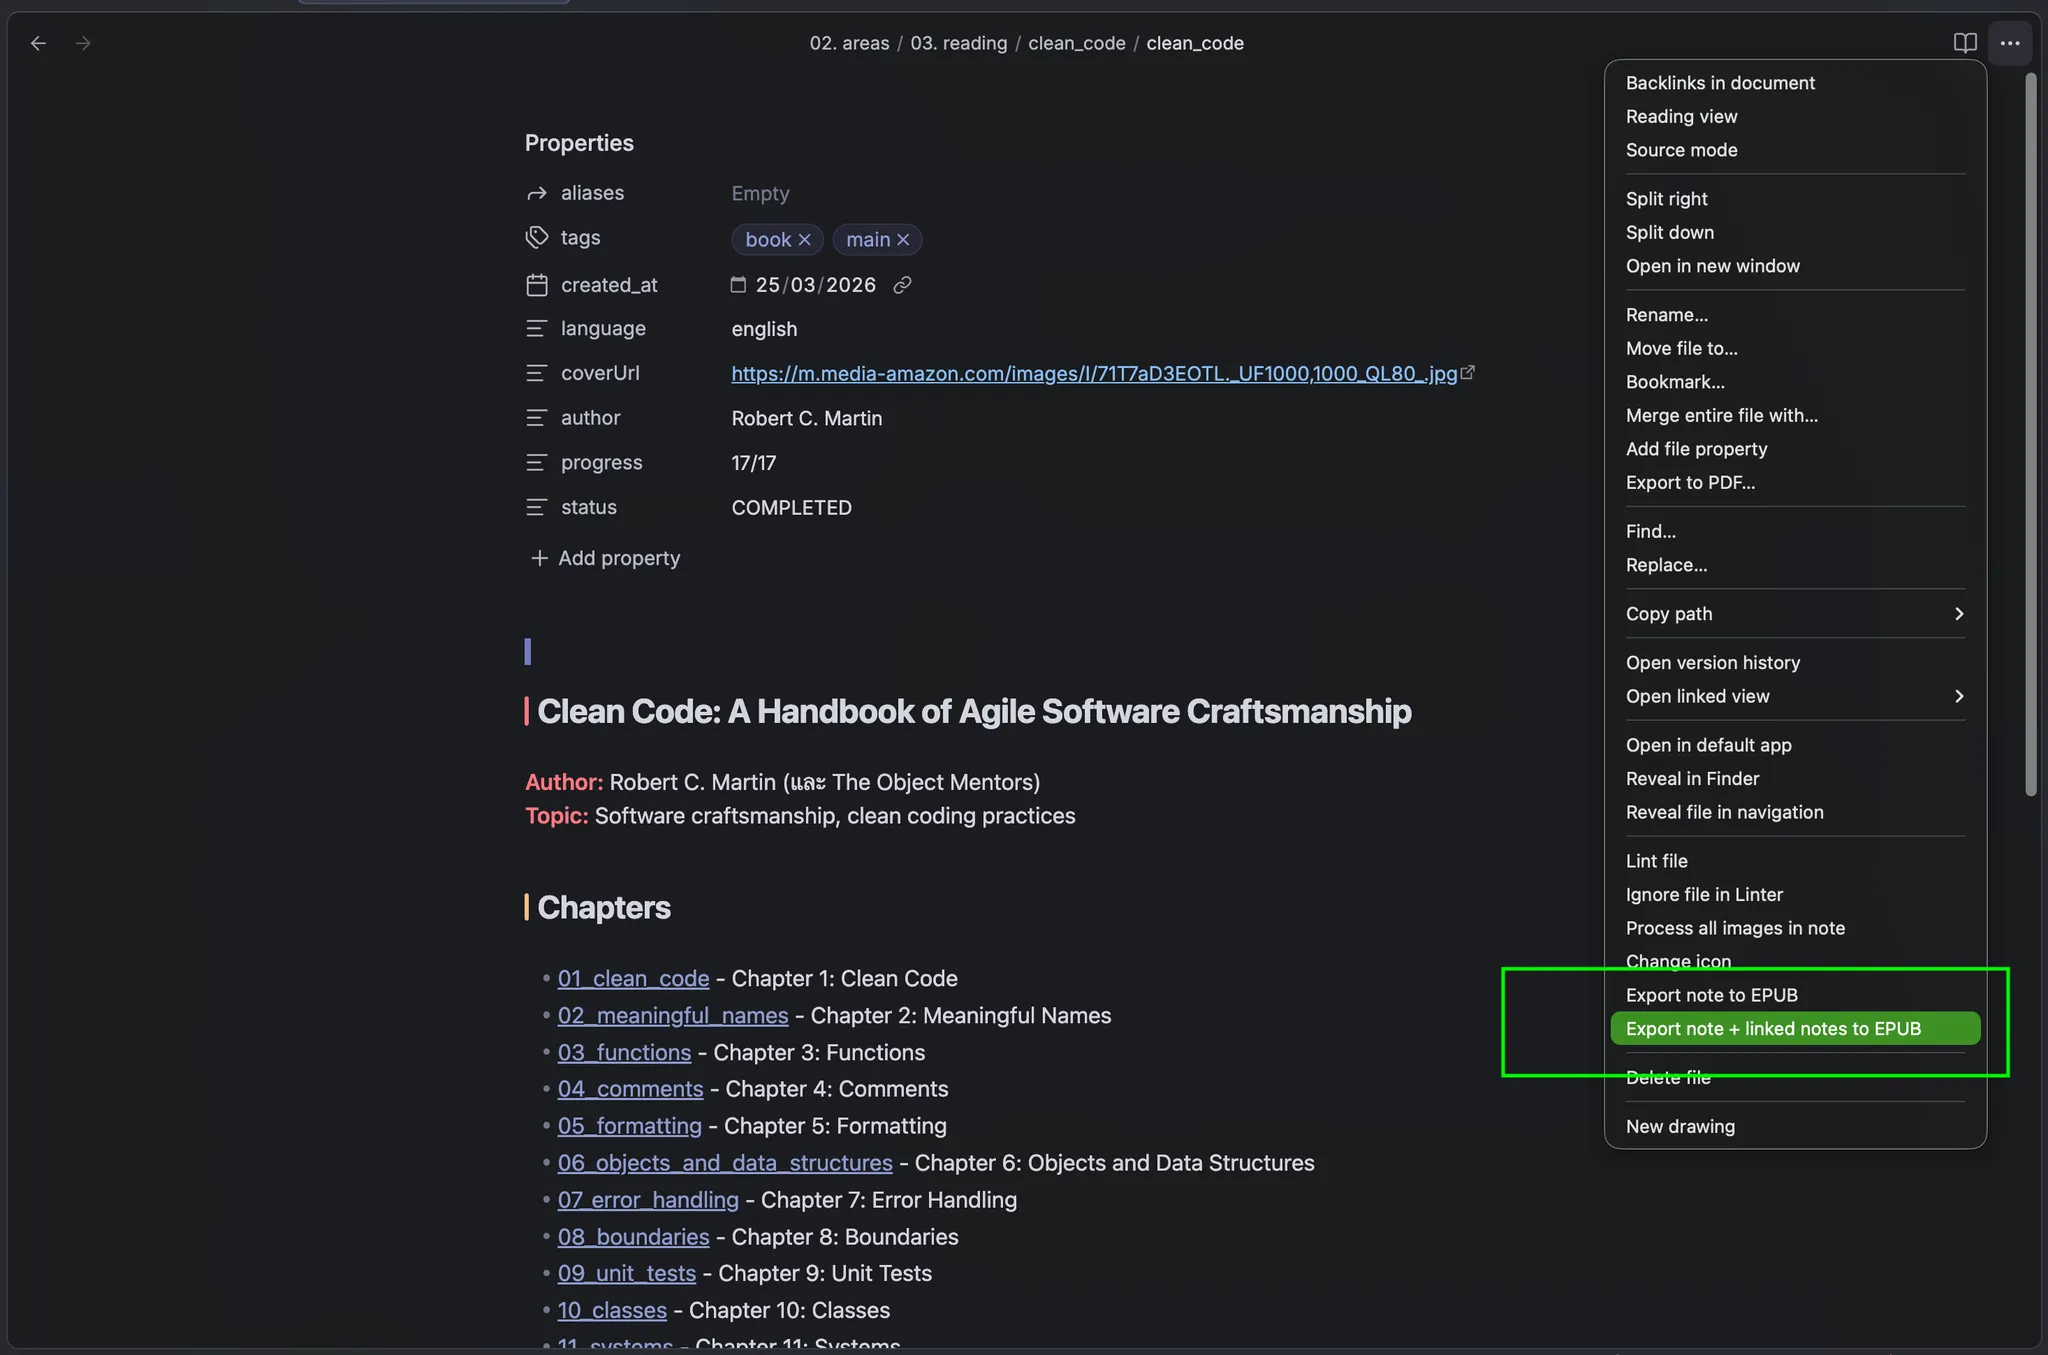Open the 04_comments chapter link

coord(630,1089)
